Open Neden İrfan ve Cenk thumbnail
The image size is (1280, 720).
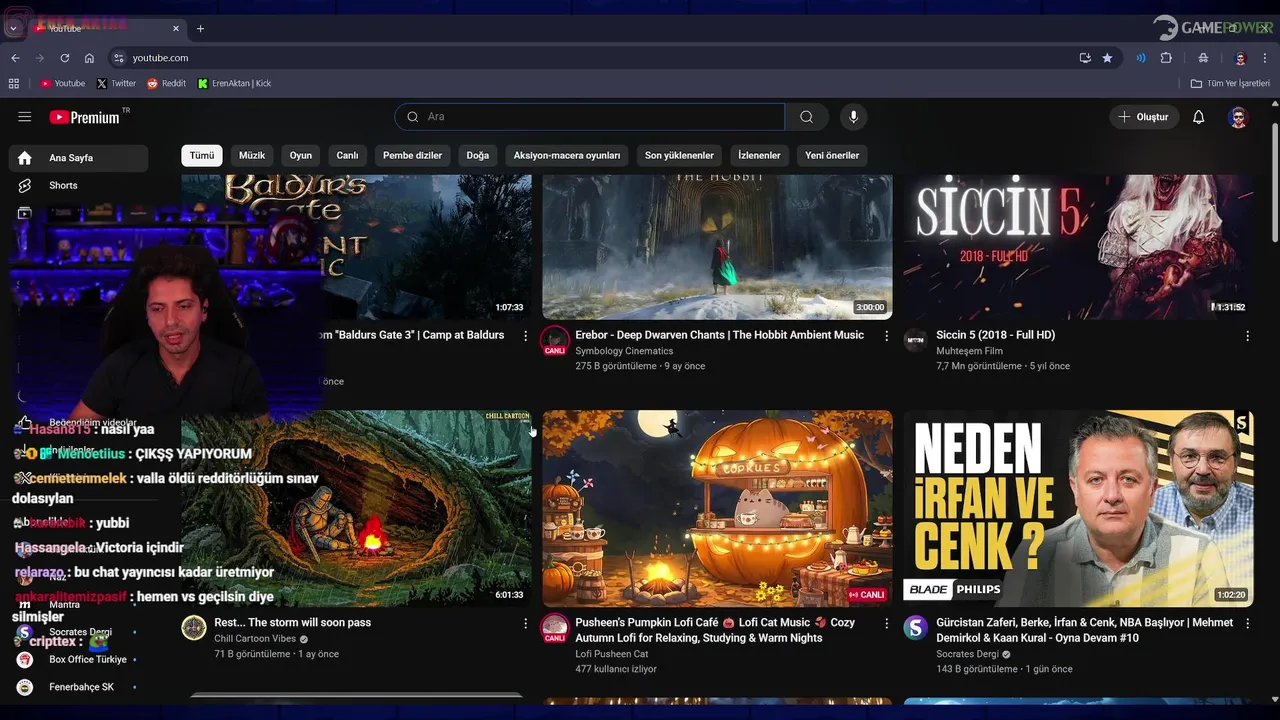click(1078, 508)
